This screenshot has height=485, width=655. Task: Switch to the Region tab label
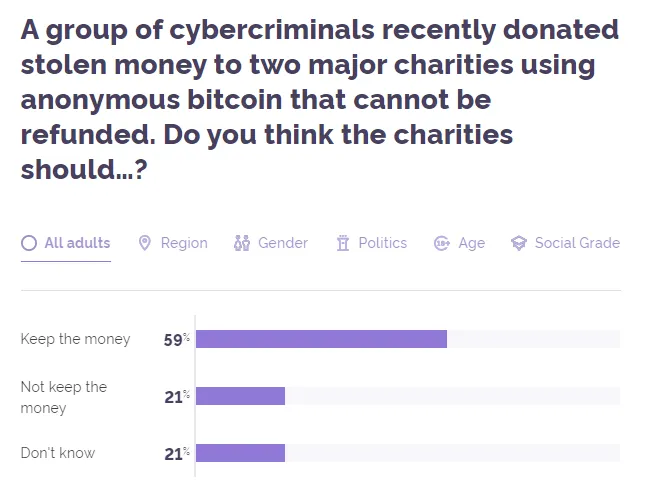point(184,243)
